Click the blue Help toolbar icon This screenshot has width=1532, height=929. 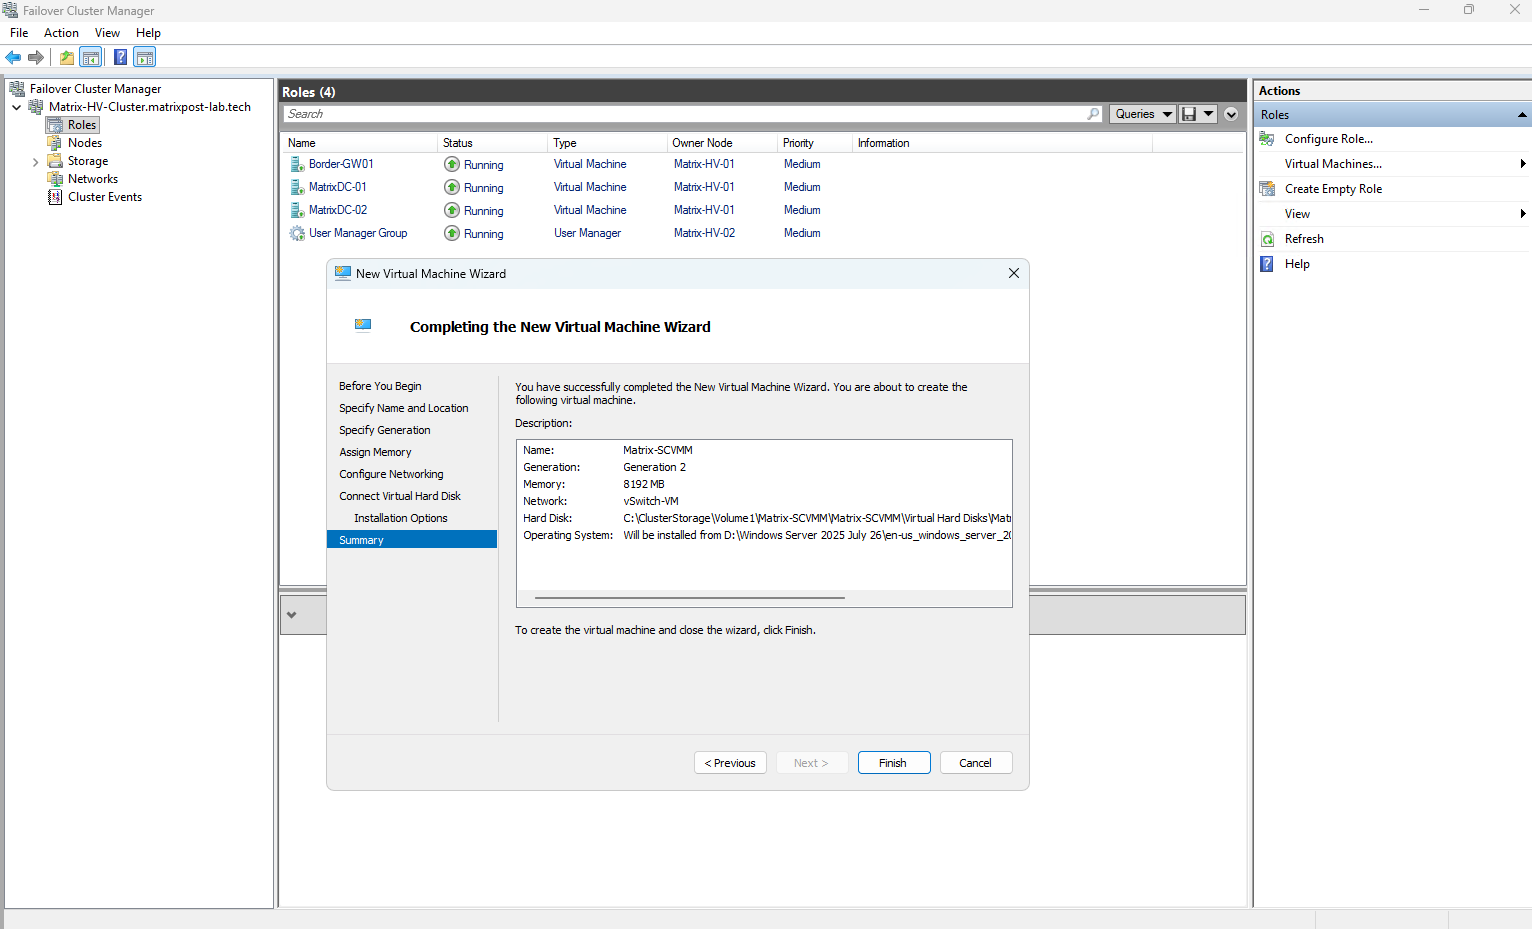(x=120, y=57)
